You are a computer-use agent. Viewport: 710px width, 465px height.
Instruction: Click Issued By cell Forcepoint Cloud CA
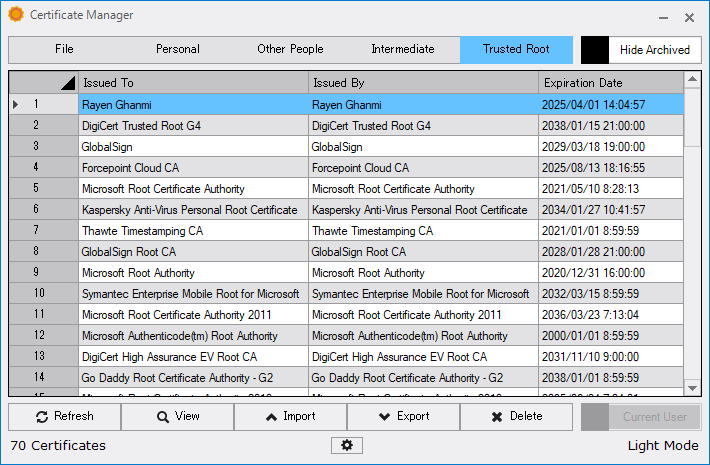(423, 168)
